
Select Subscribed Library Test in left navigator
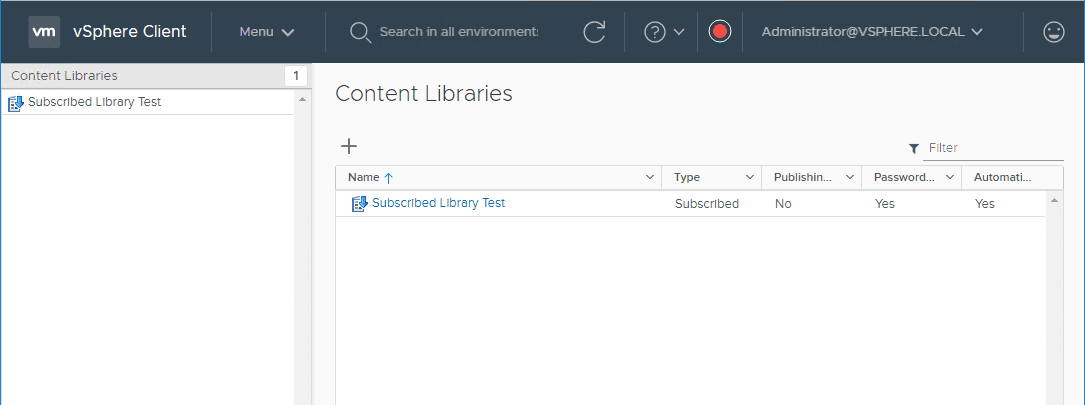94,102
